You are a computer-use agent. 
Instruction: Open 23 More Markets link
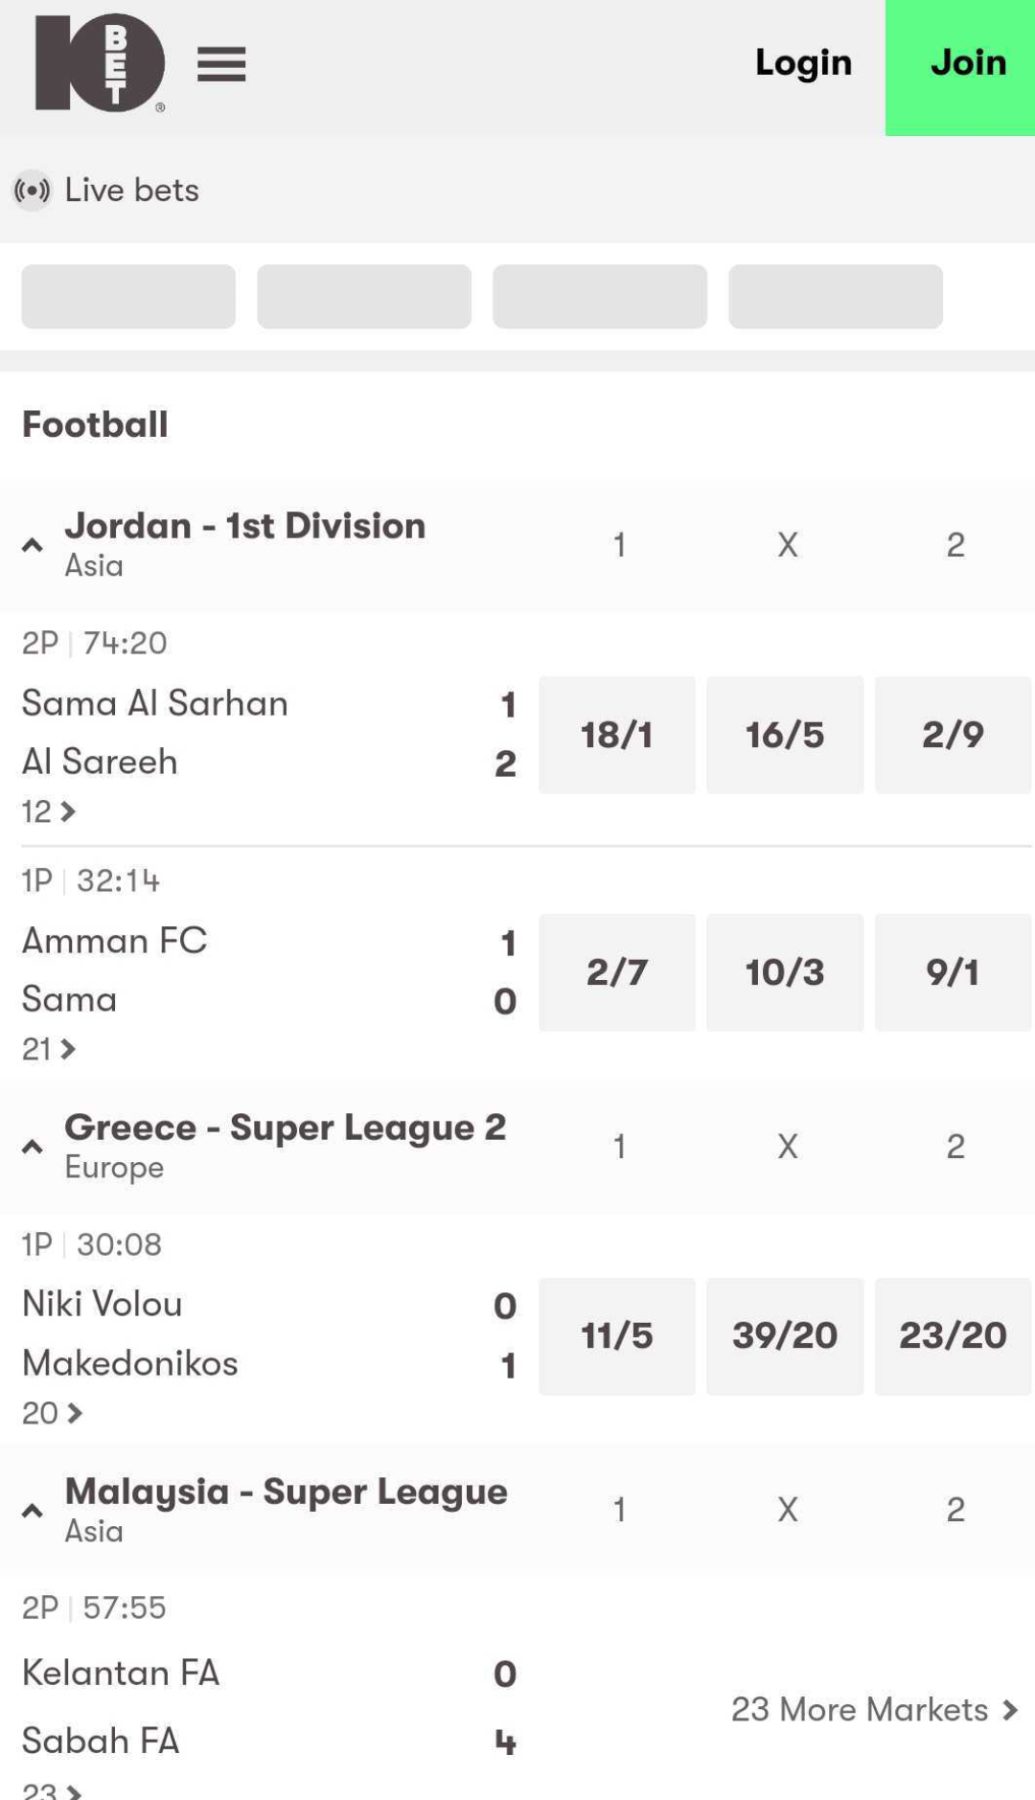pyautogui.click(x=875, y=1710)
